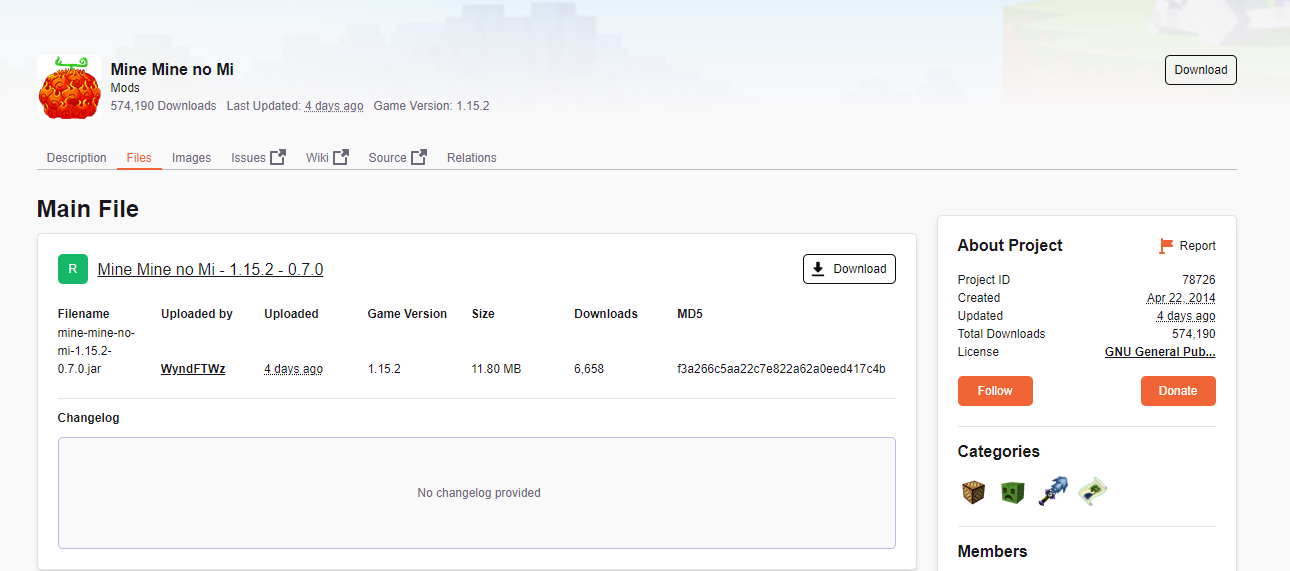Open the GNU General Public license link
Viewport: 1290px width, 571px height.
1160,352
